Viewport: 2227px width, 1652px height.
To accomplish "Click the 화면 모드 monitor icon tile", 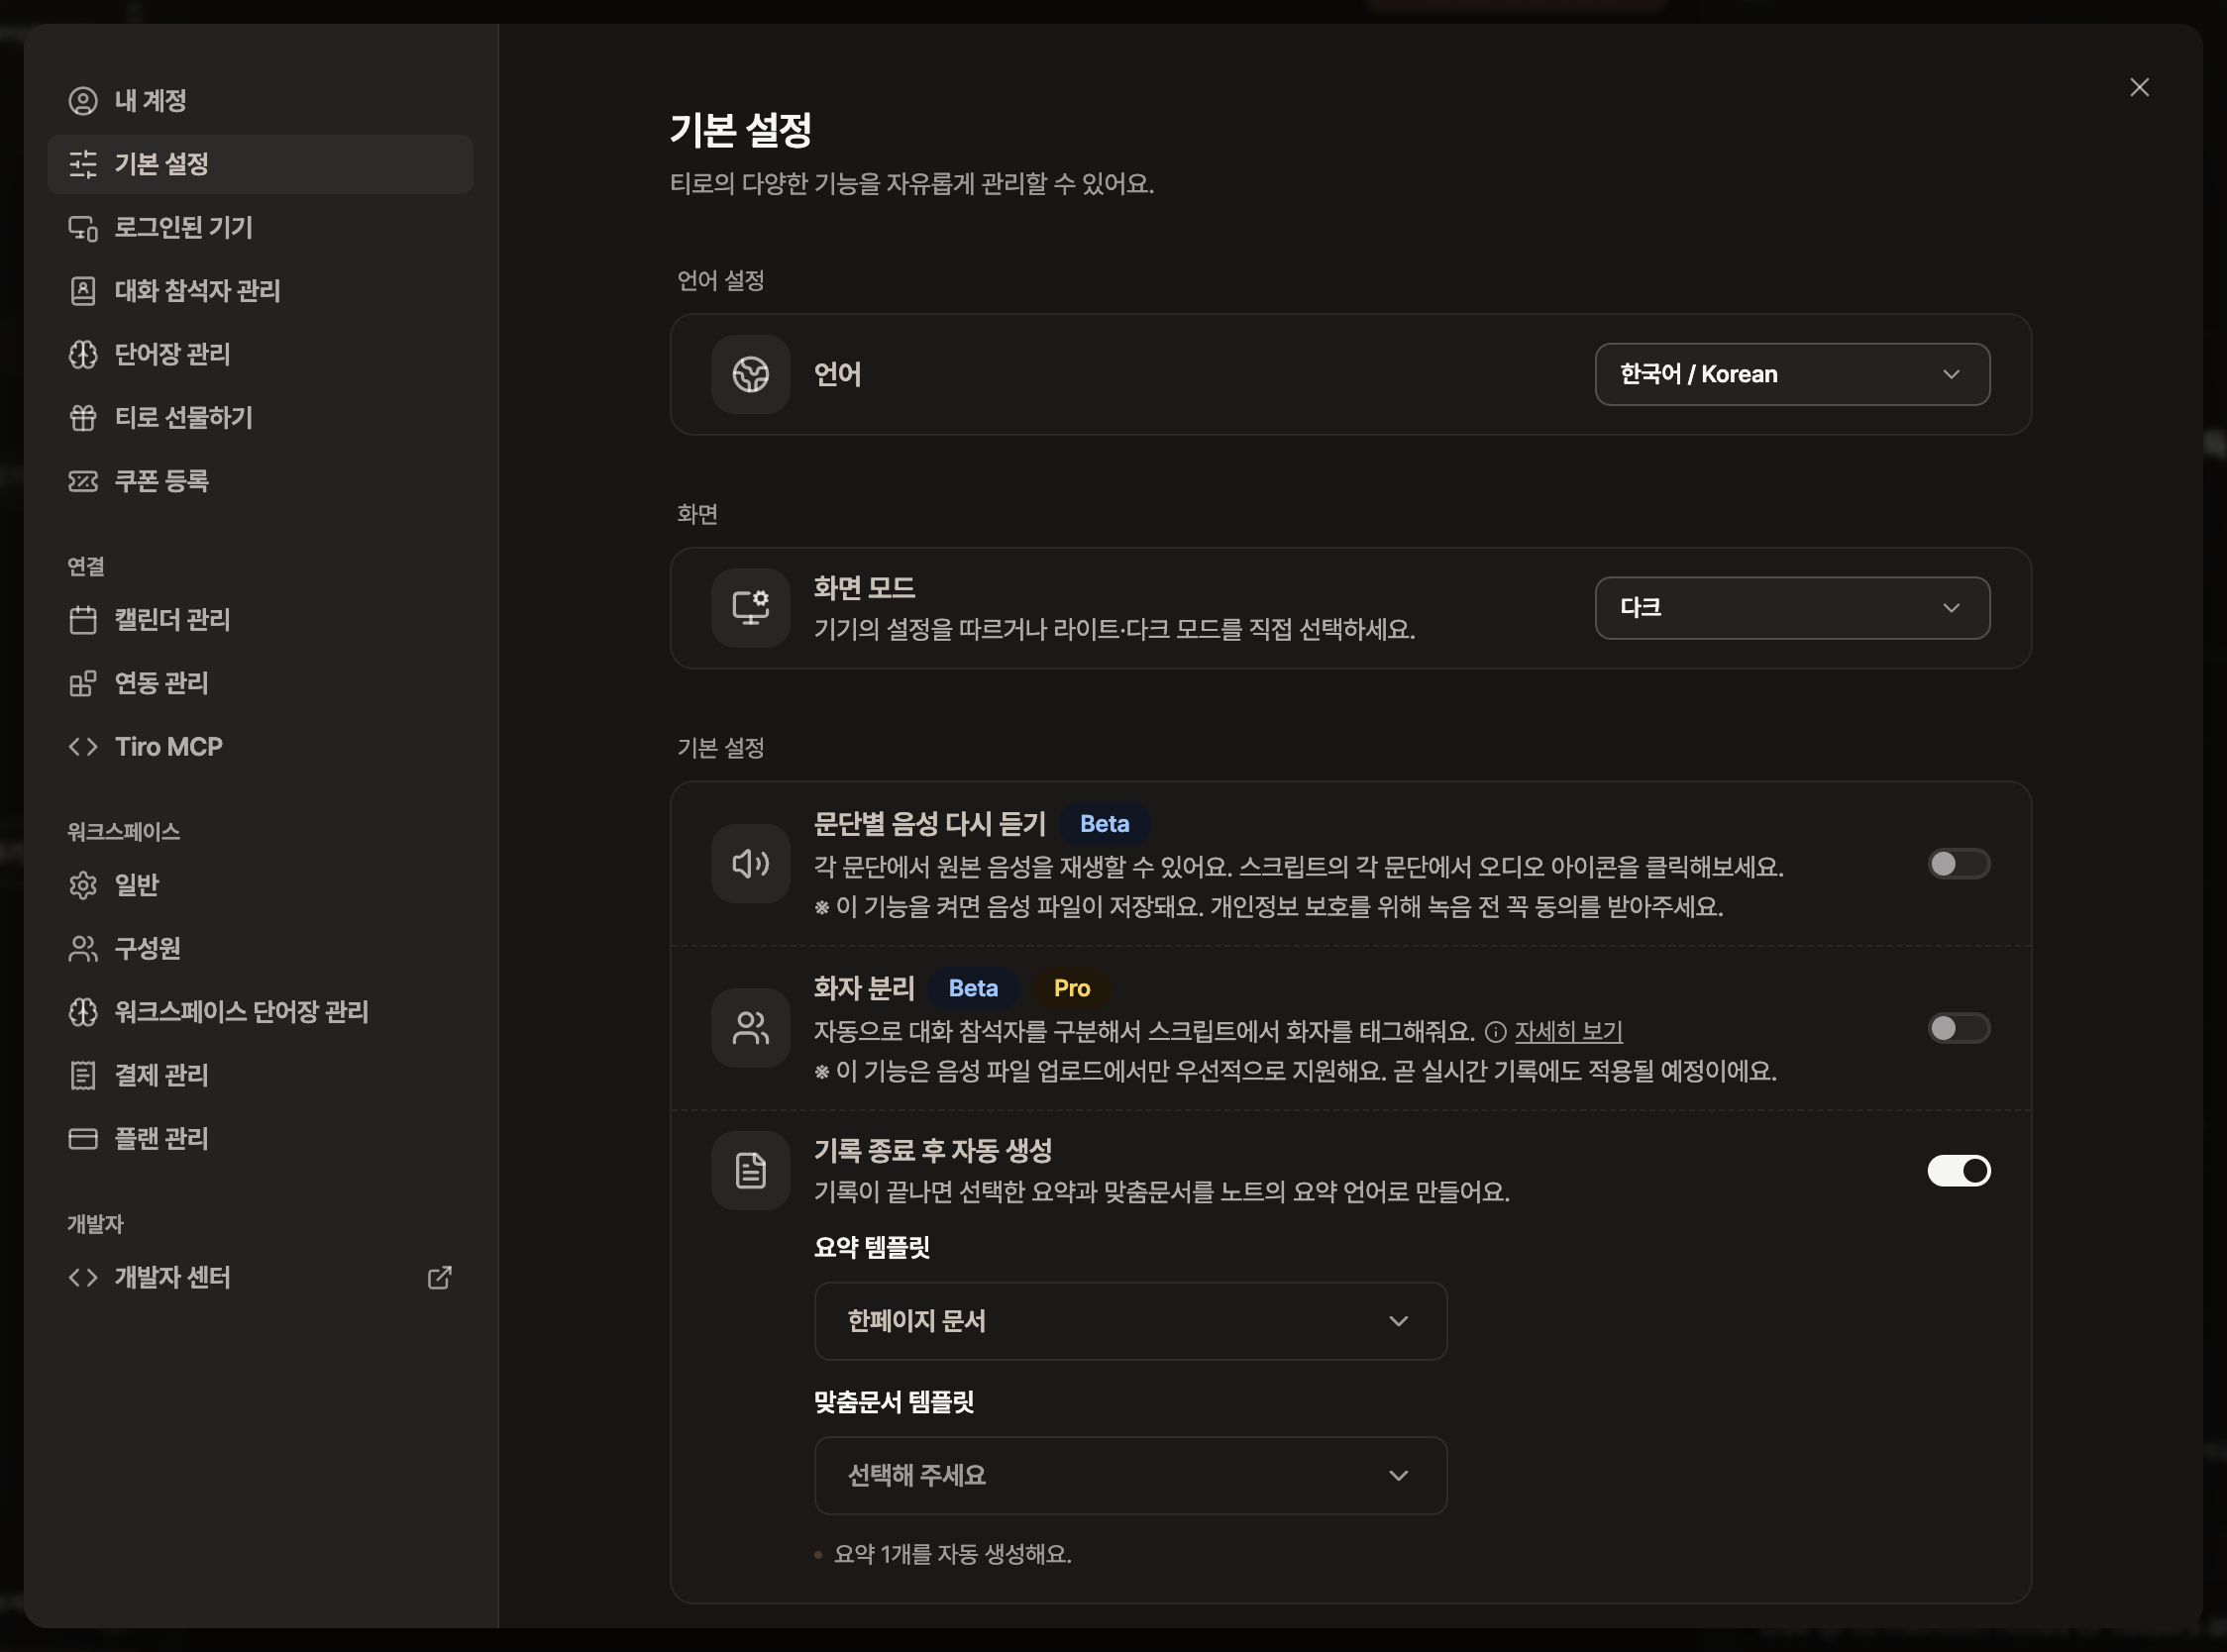I will click(x=750, y=608).
